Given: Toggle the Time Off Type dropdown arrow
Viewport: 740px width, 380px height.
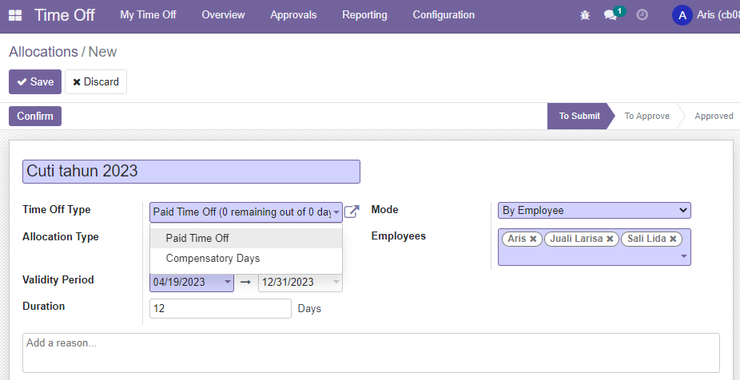Looking at the screenshot, I should (336, 212).
